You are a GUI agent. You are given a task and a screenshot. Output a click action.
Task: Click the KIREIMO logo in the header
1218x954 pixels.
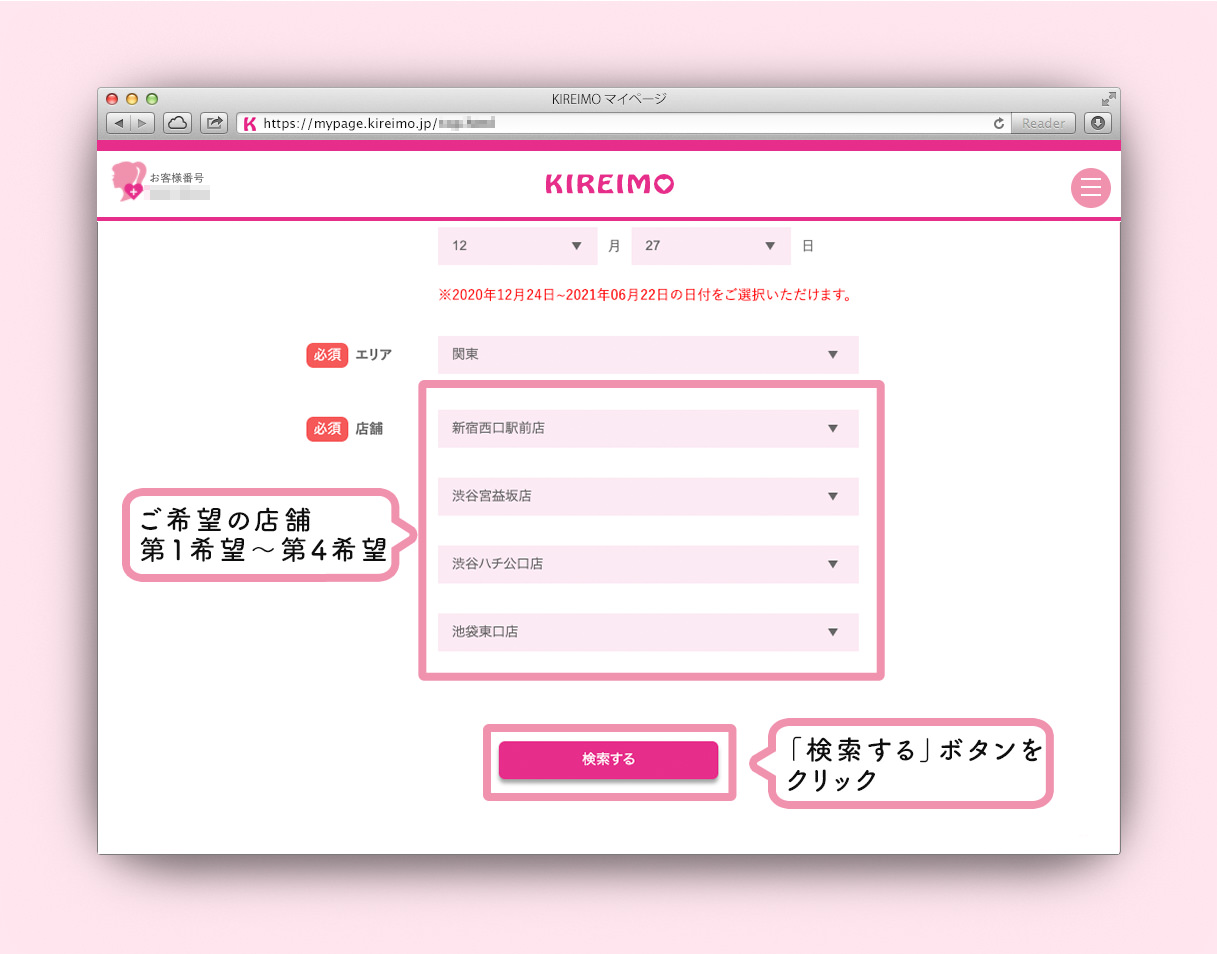click(609, 184)
